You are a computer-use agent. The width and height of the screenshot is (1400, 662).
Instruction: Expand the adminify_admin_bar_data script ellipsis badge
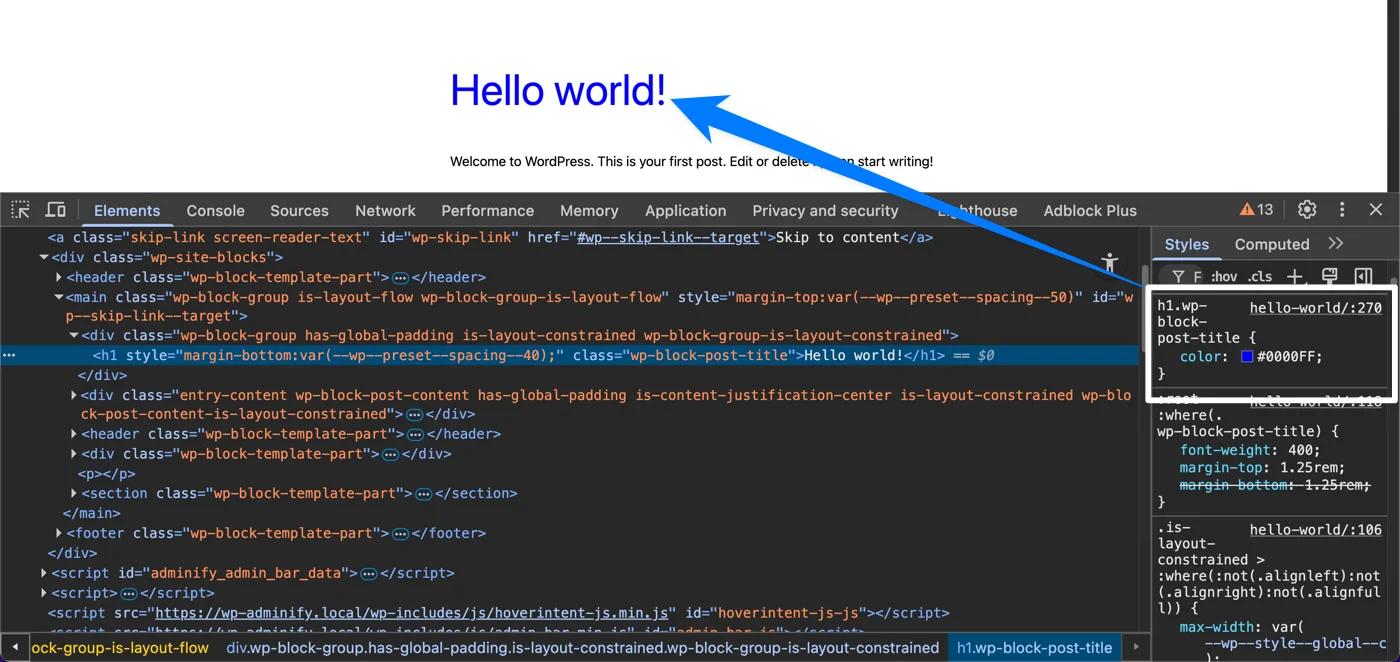[x=369, y=573]
